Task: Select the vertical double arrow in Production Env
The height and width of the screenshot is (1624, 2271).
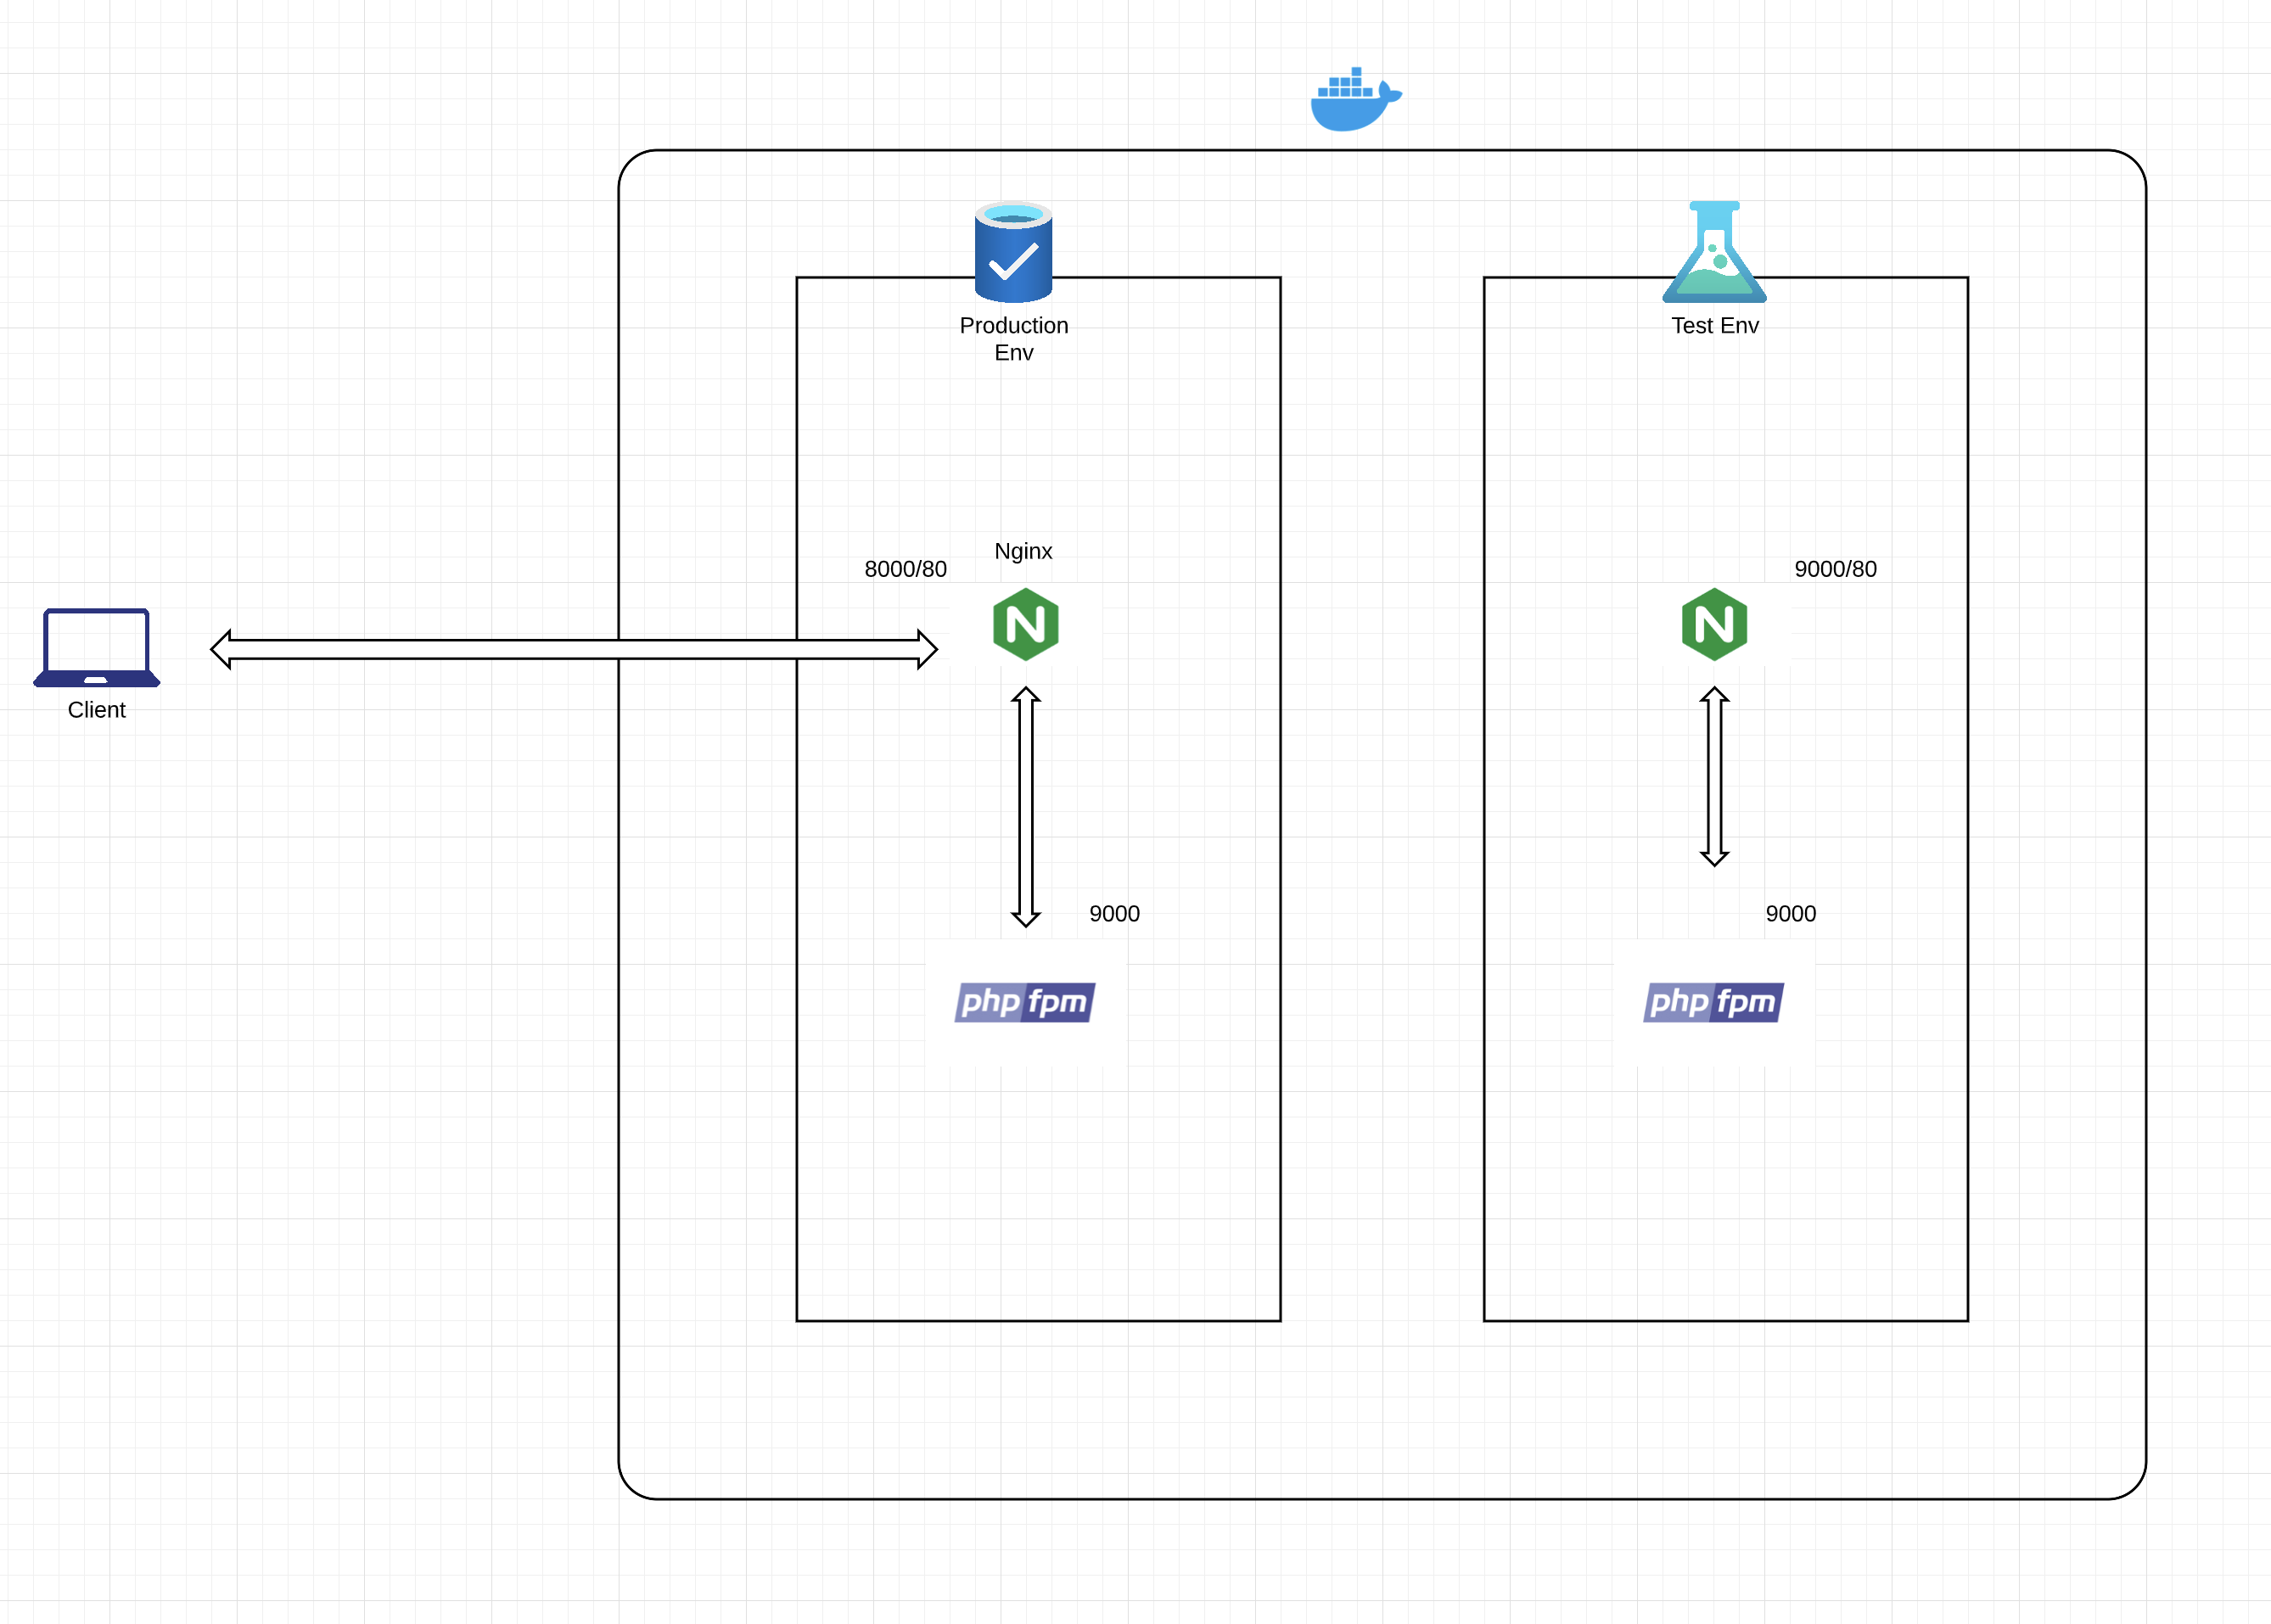Action: coord(1025,806)
